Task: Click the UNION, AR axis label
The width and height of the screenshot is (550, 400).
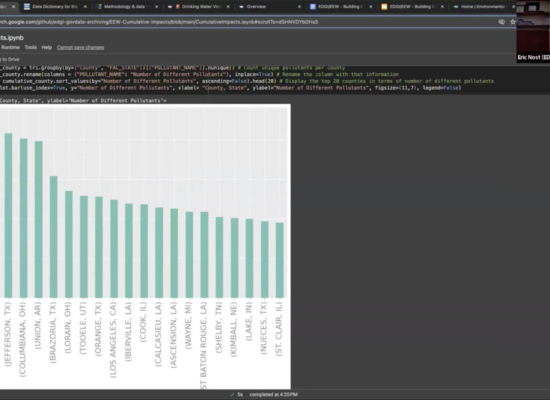Action: pos(38,325)
